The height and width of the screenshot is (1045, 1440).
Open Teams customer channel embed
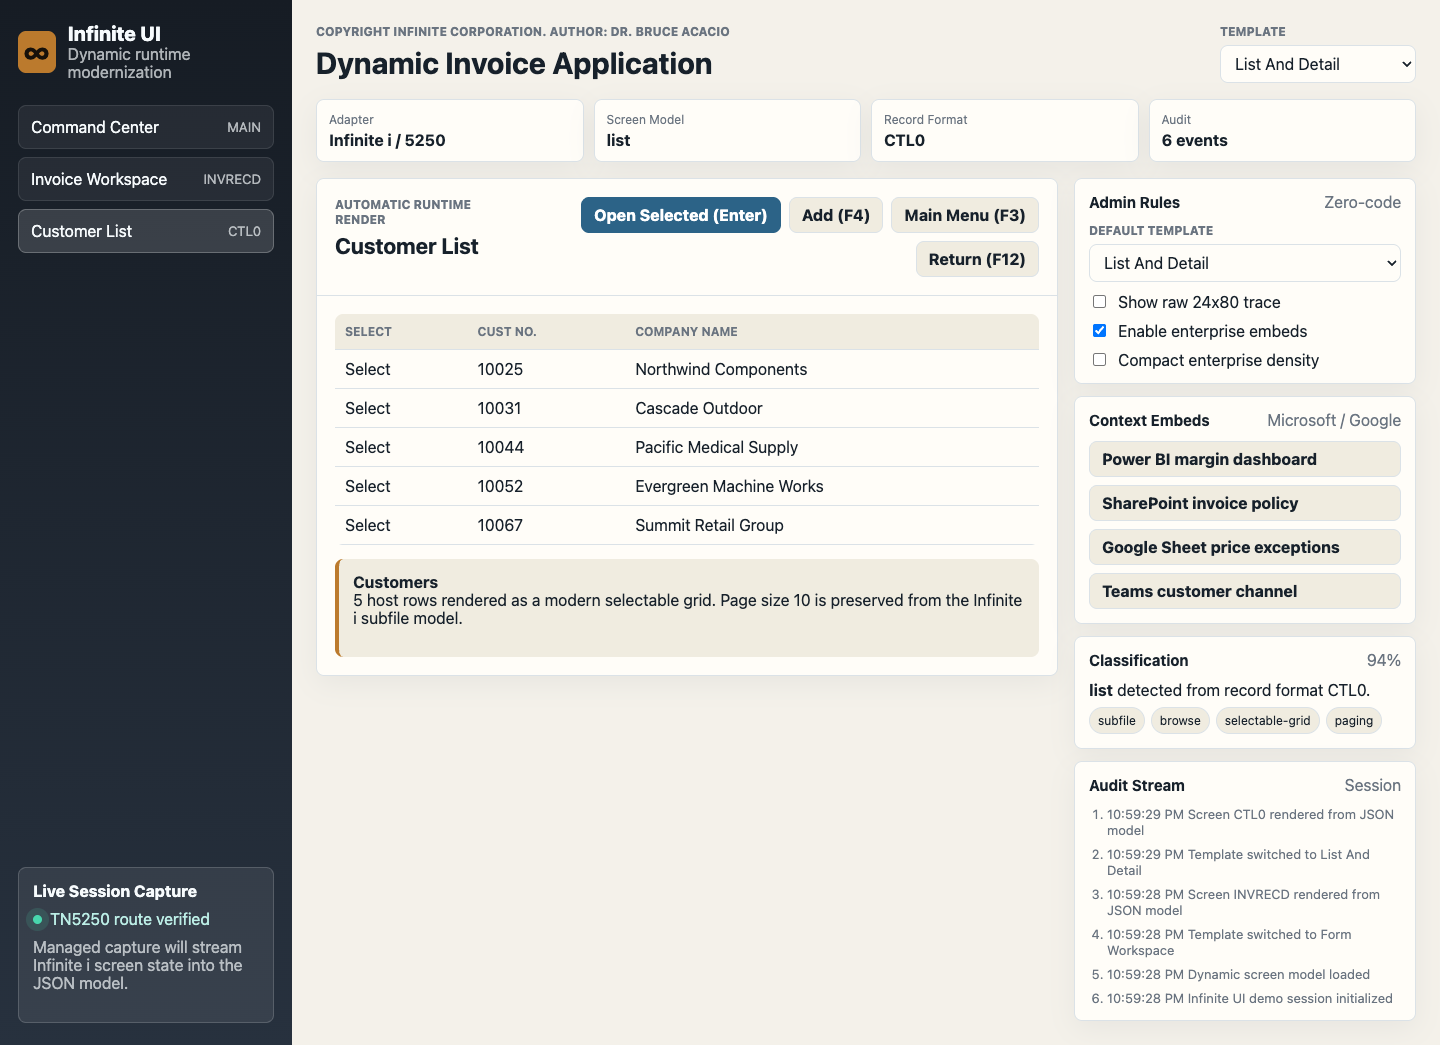click(1244, 591)
